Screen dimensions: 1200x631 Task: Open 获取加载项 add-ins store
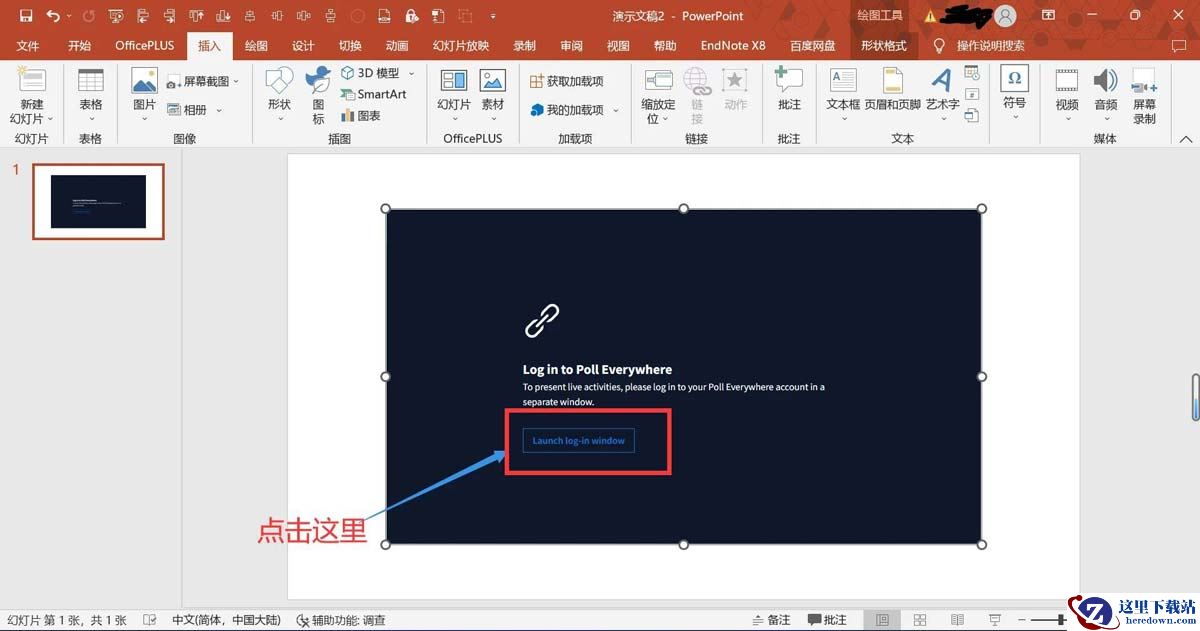coord(567,81)
